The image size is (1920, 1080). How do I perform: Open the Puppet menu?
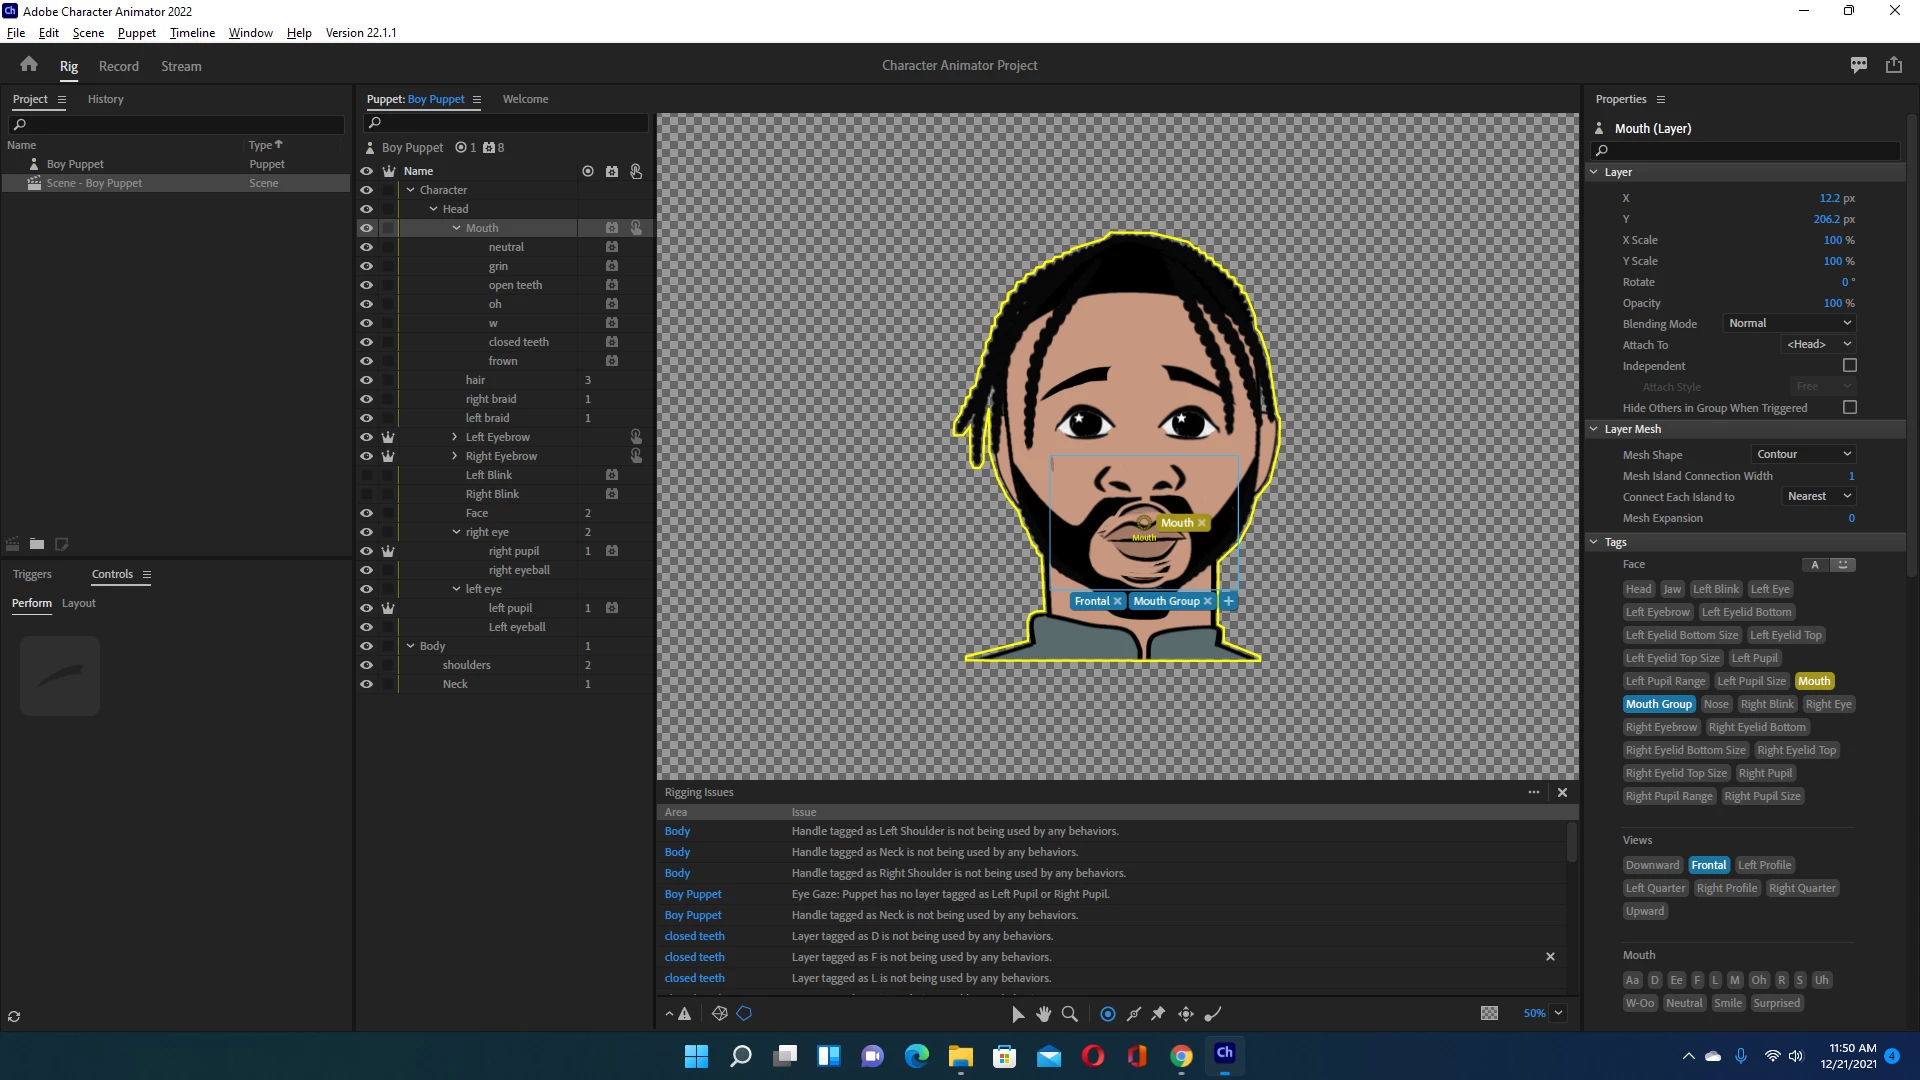coord(136,32)
